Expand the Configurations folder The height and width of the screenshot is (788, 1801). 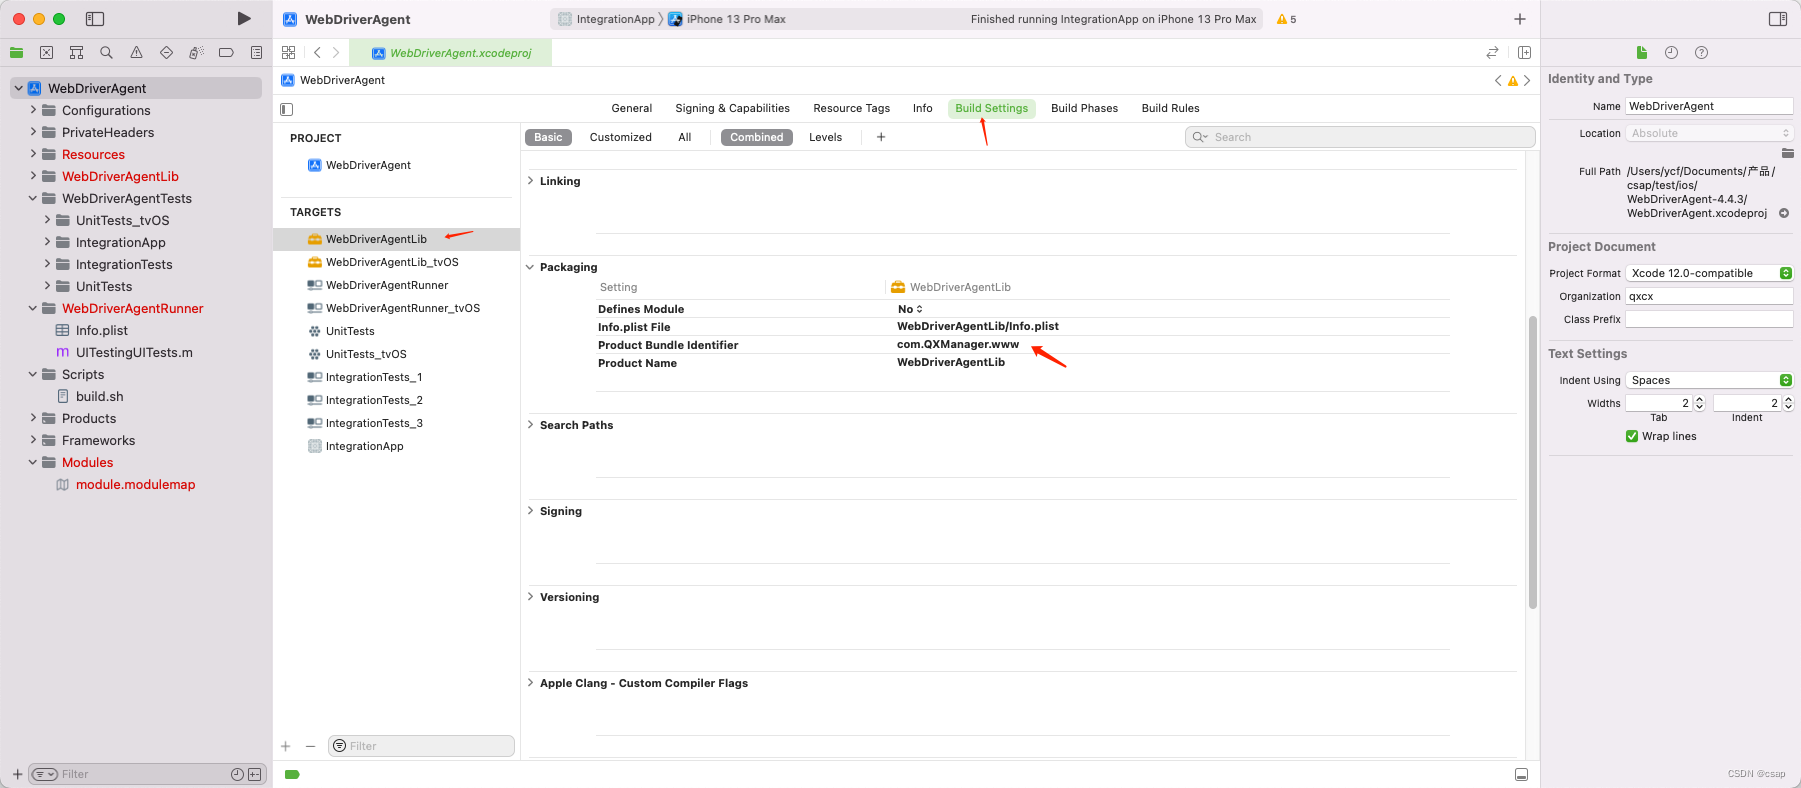coord(33,110)
